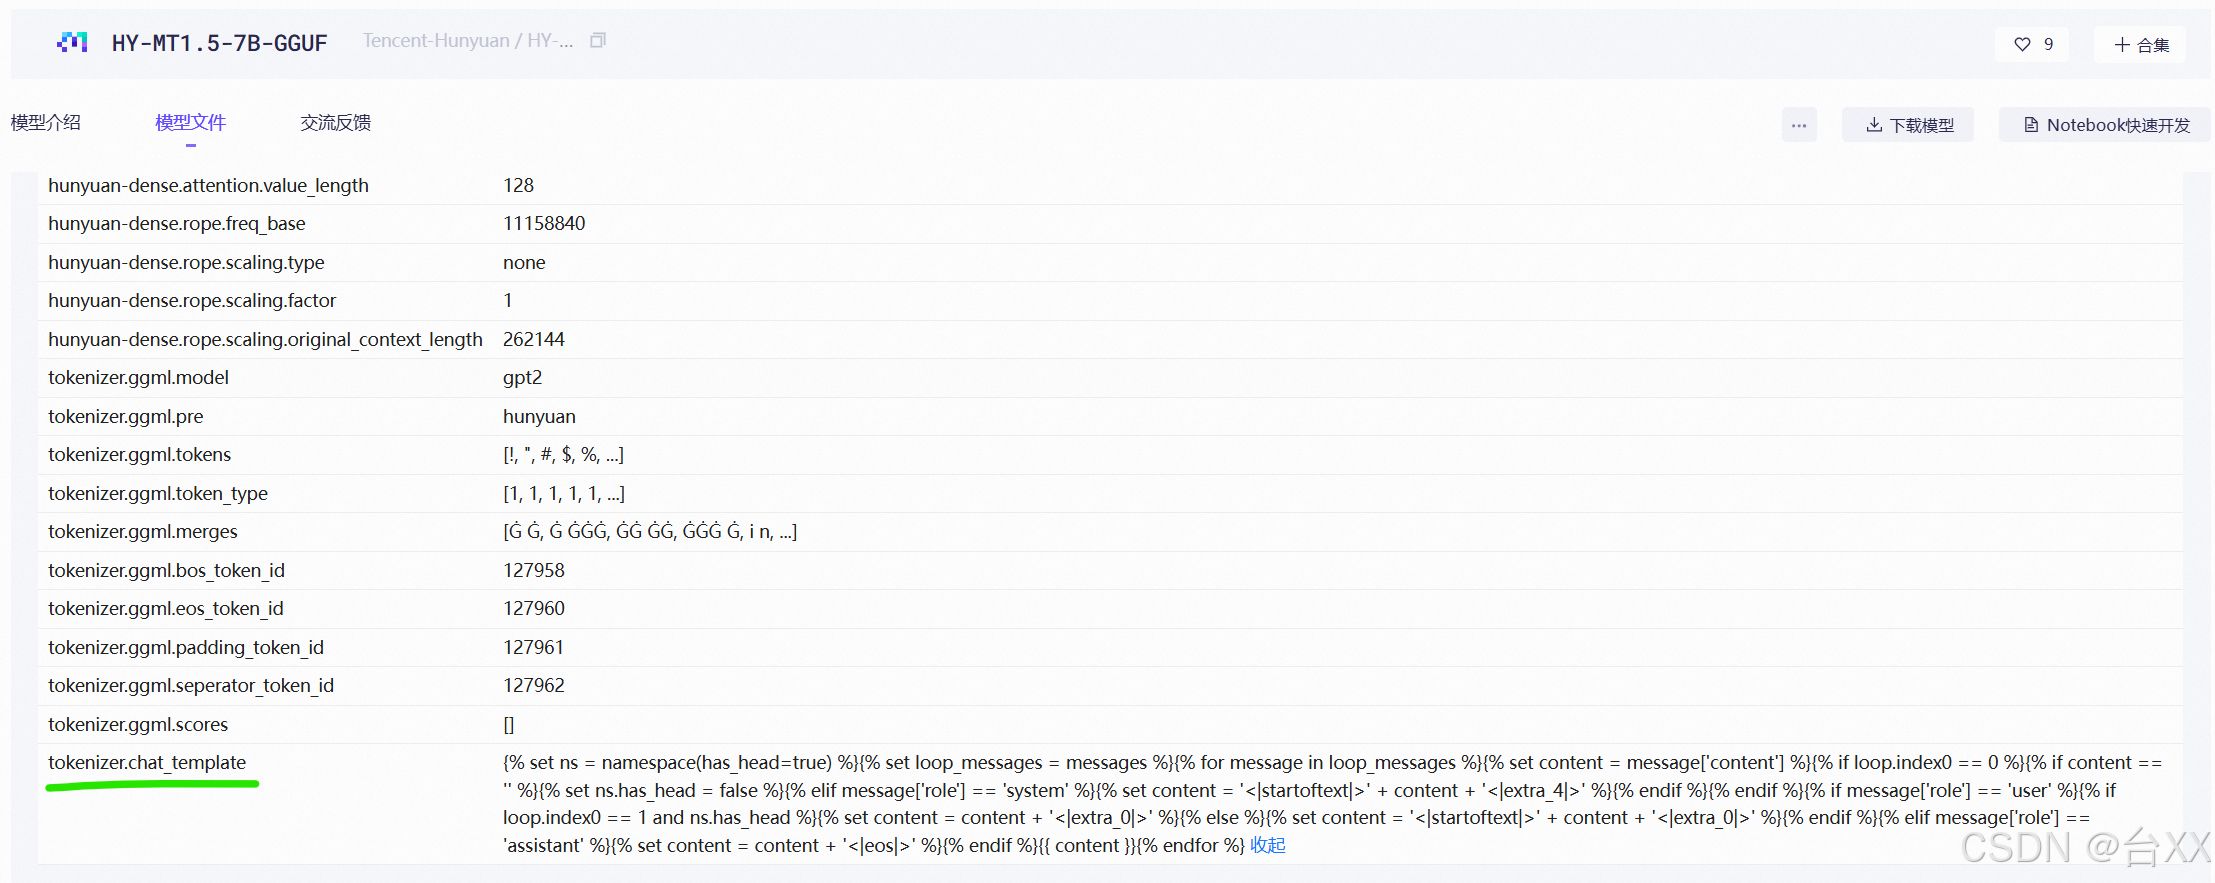
Task: Click the 下载模型 download button
Action: pos(1908,125)
